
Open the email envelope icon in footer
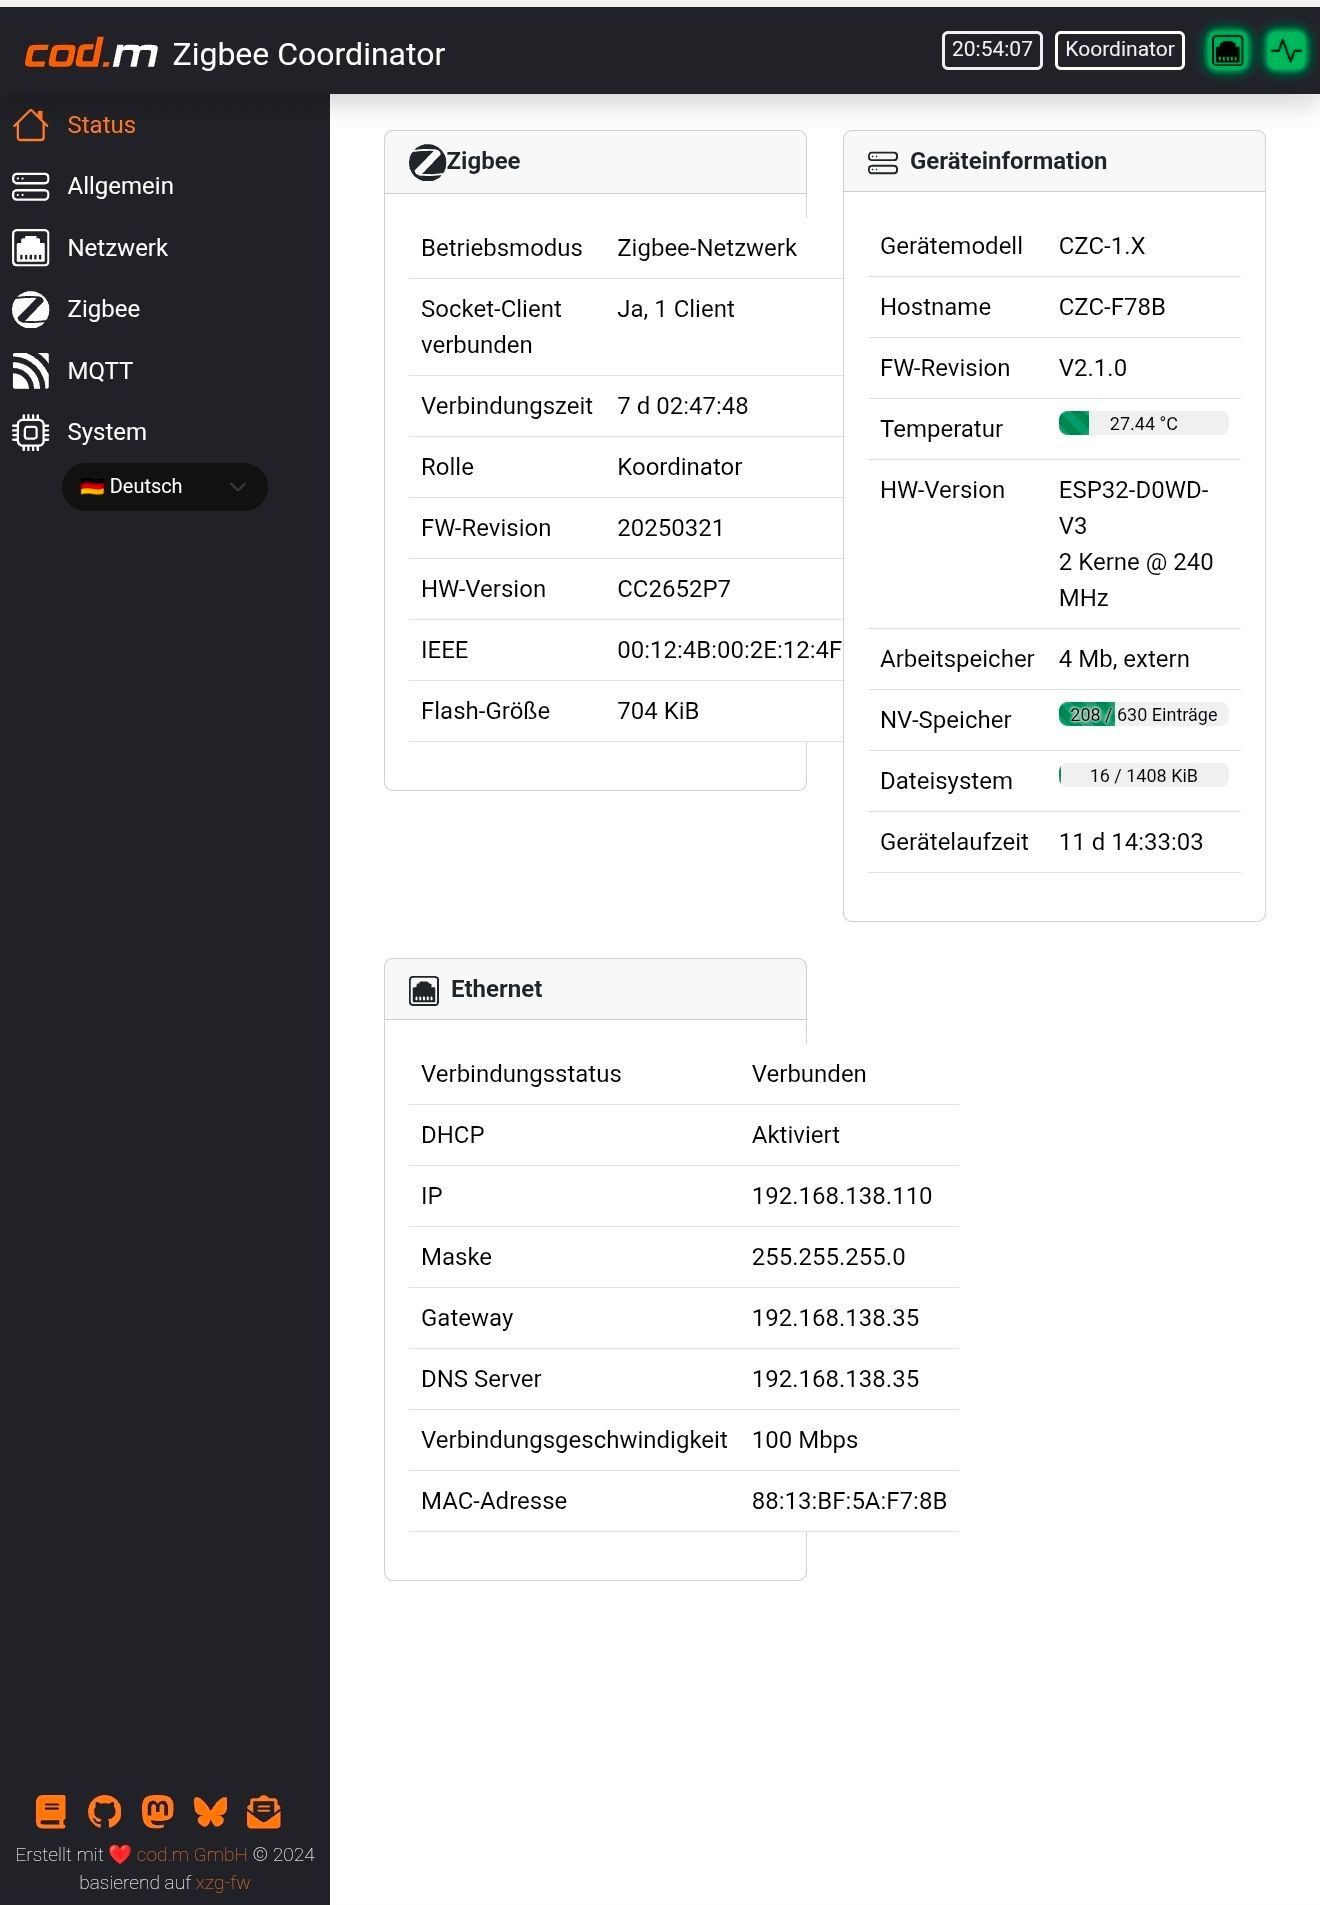pos(264,1811)
